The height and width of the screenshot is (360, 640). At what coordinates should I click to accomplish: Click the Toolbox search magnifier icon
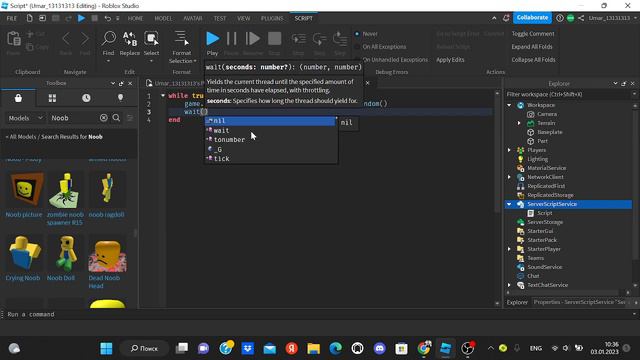116,118
